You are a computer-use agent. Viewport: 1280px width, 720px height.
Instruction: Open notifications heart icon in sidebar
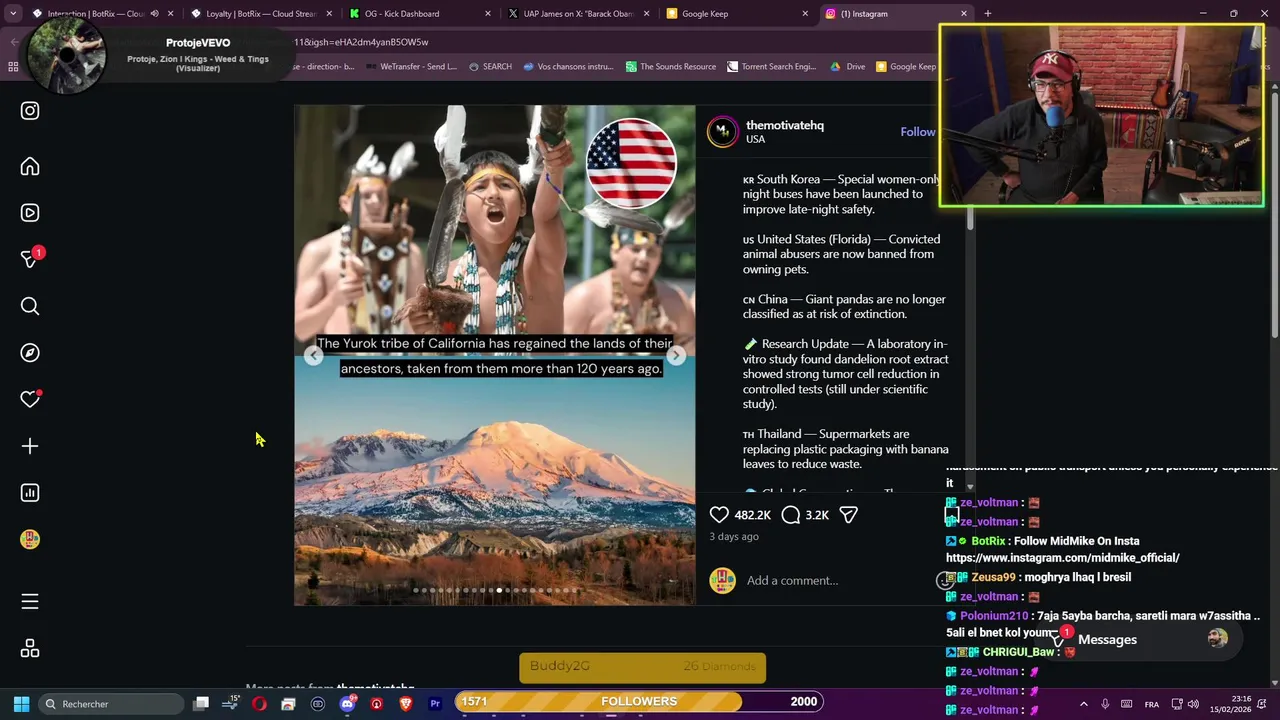pos(30,399)
